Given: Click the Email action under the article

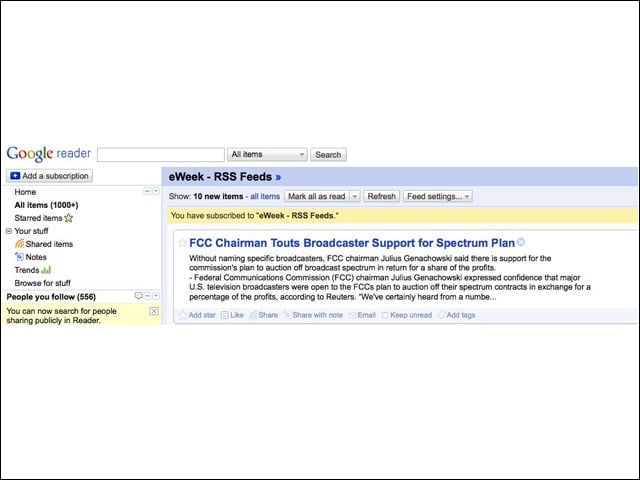Looking at the screenshot, I should click(x=362, y=315).
